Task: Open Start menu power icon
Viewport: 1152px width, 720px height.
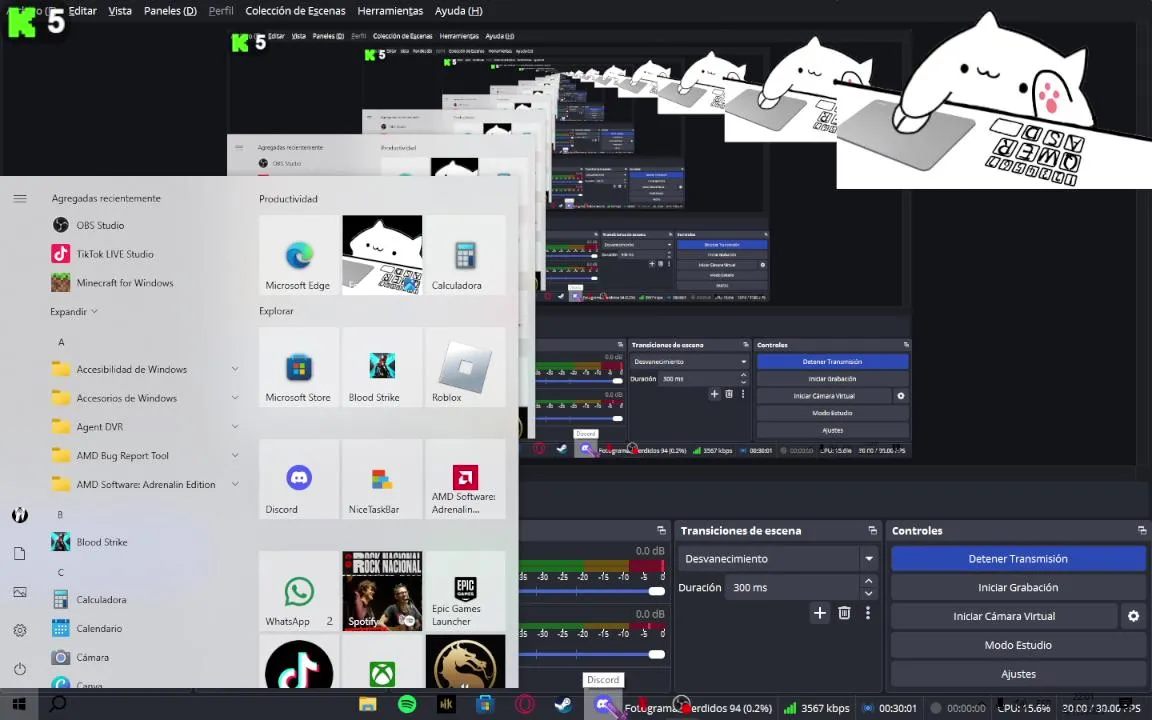Action: (x=20, y=669)
